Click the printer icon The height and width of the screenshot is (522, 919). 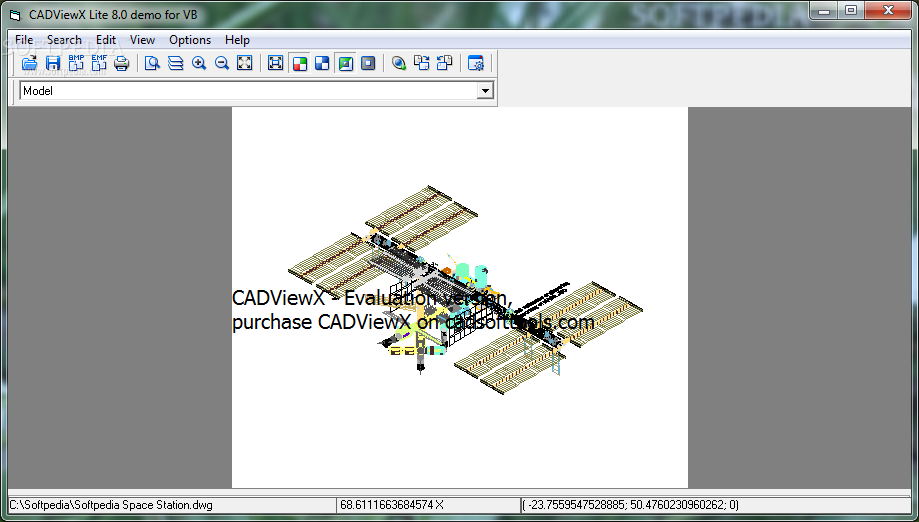121,63
